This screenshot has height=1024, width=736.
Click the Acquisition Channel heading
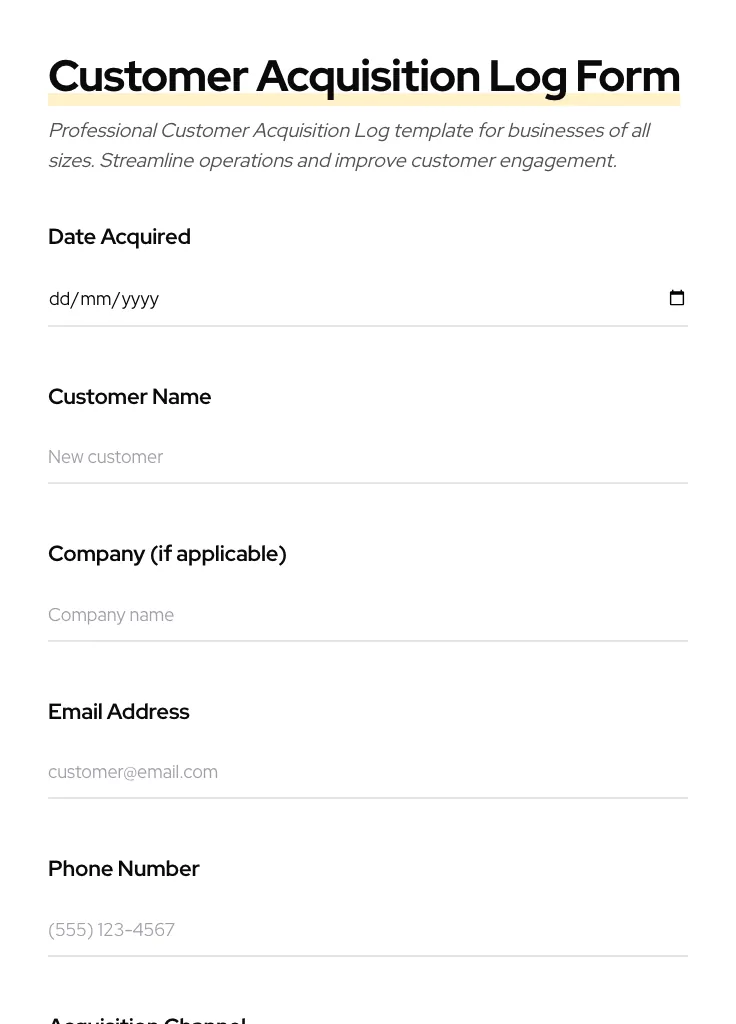pyautogui.click(x=146, y=1018)
